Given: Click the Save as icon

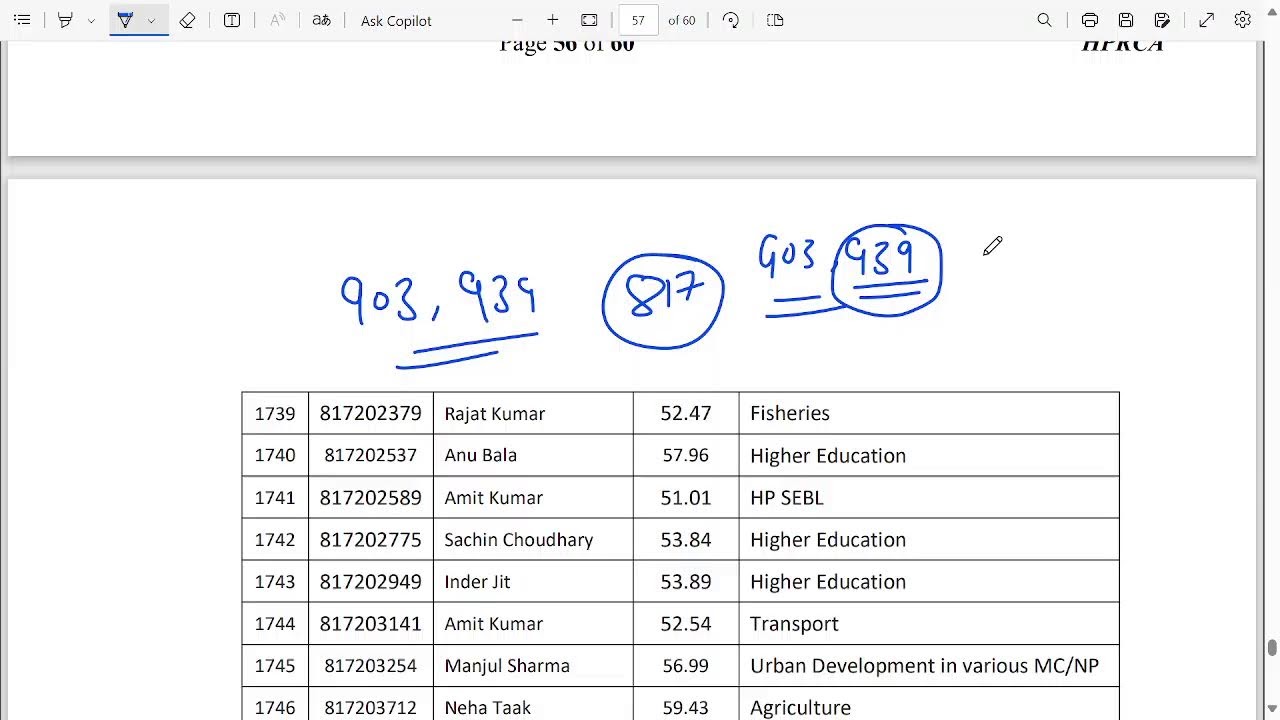Looking at the screenshot, I should pos(1162,20).
